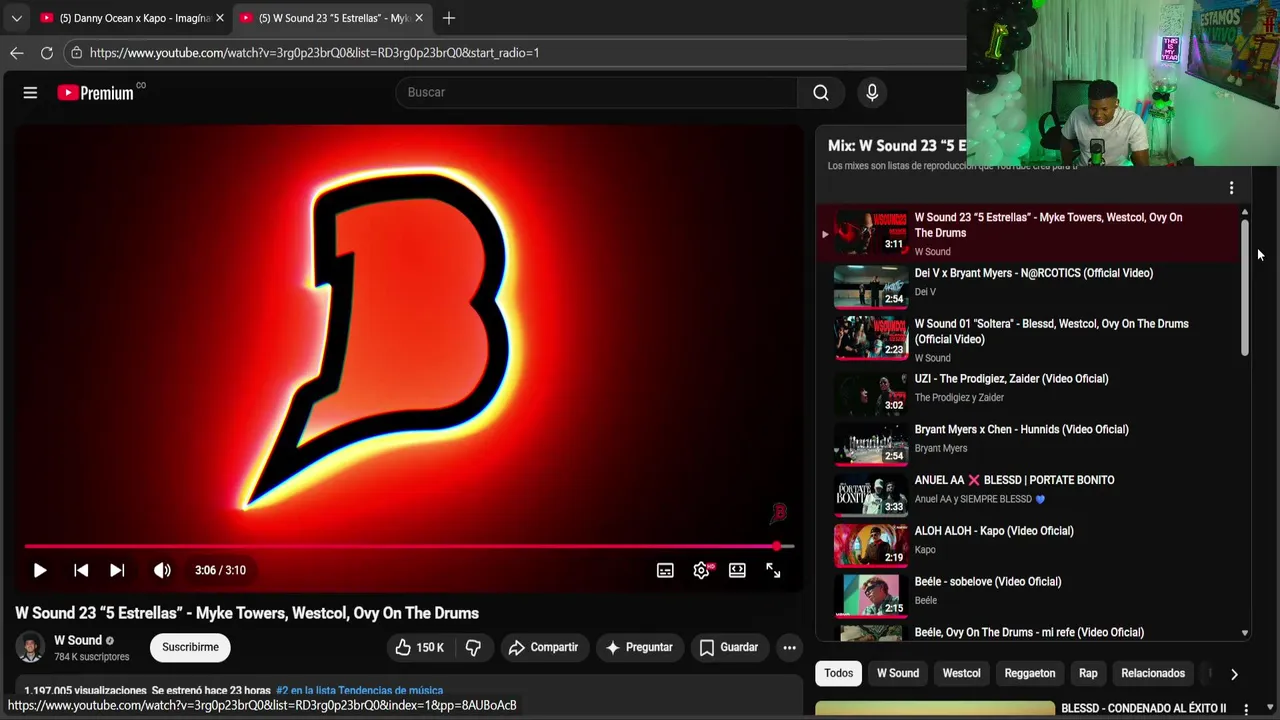1280x720 pixels.
Task: View site information icon in address bar
Action: click(76, 52)
